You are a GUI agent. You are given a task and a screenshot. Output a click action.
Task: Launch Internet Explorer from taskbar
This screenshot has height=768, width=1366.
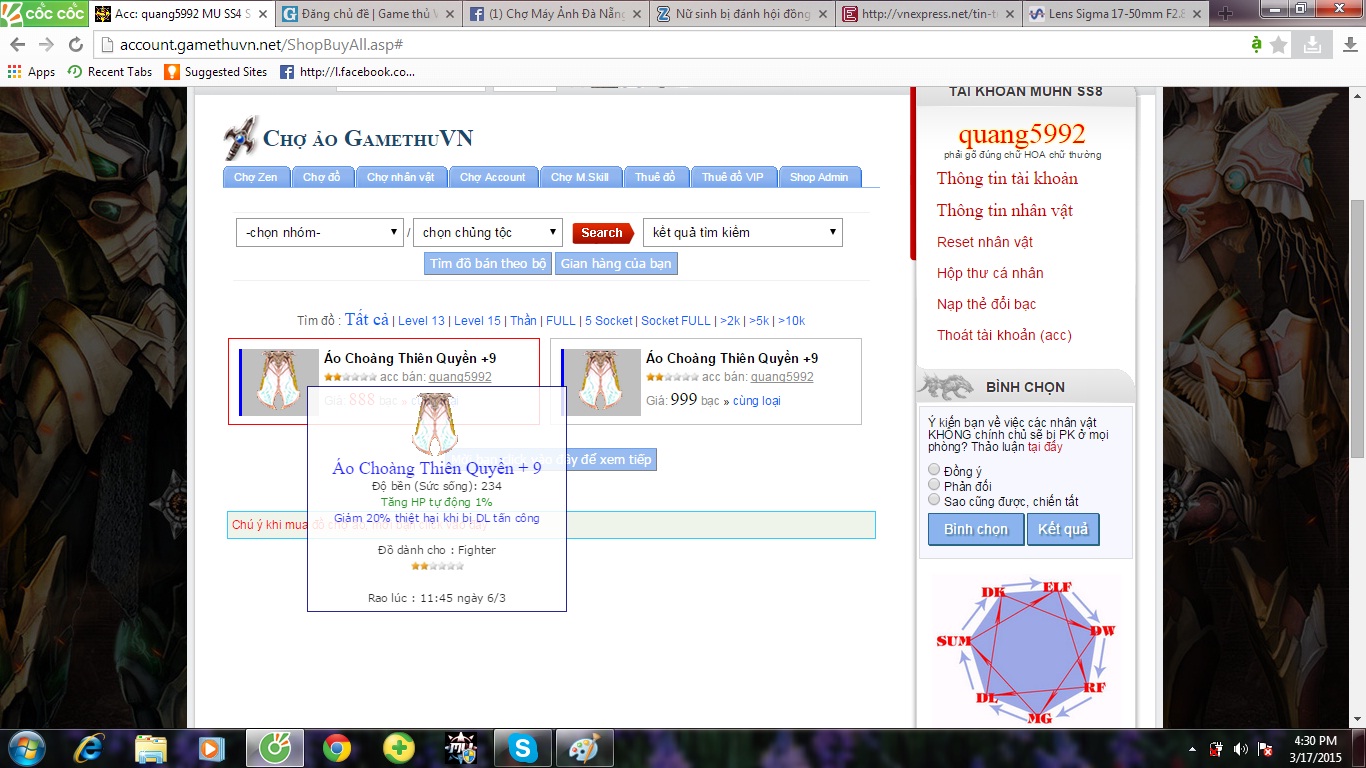pos(89,748)
